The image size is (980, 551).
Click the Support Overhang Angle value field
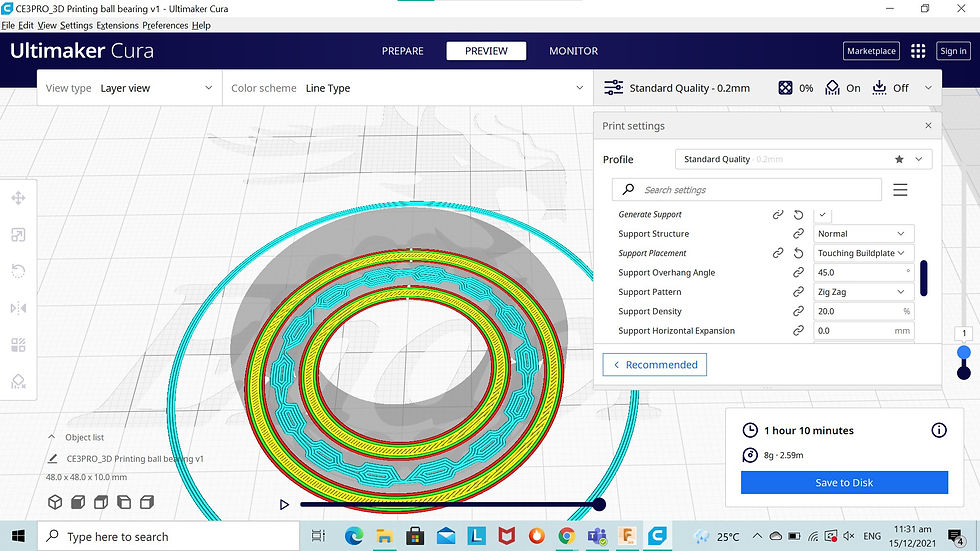[864, 272]
